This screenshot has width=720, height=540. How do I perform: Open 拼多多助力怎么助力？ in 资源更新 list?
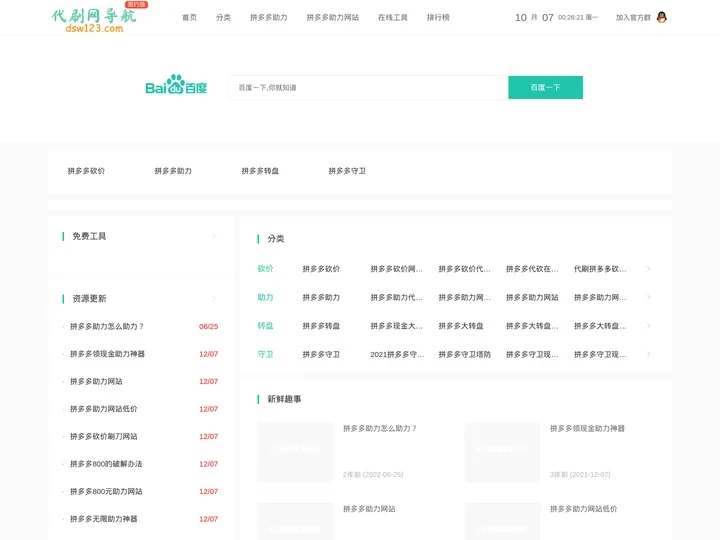(x=107, y=326)
